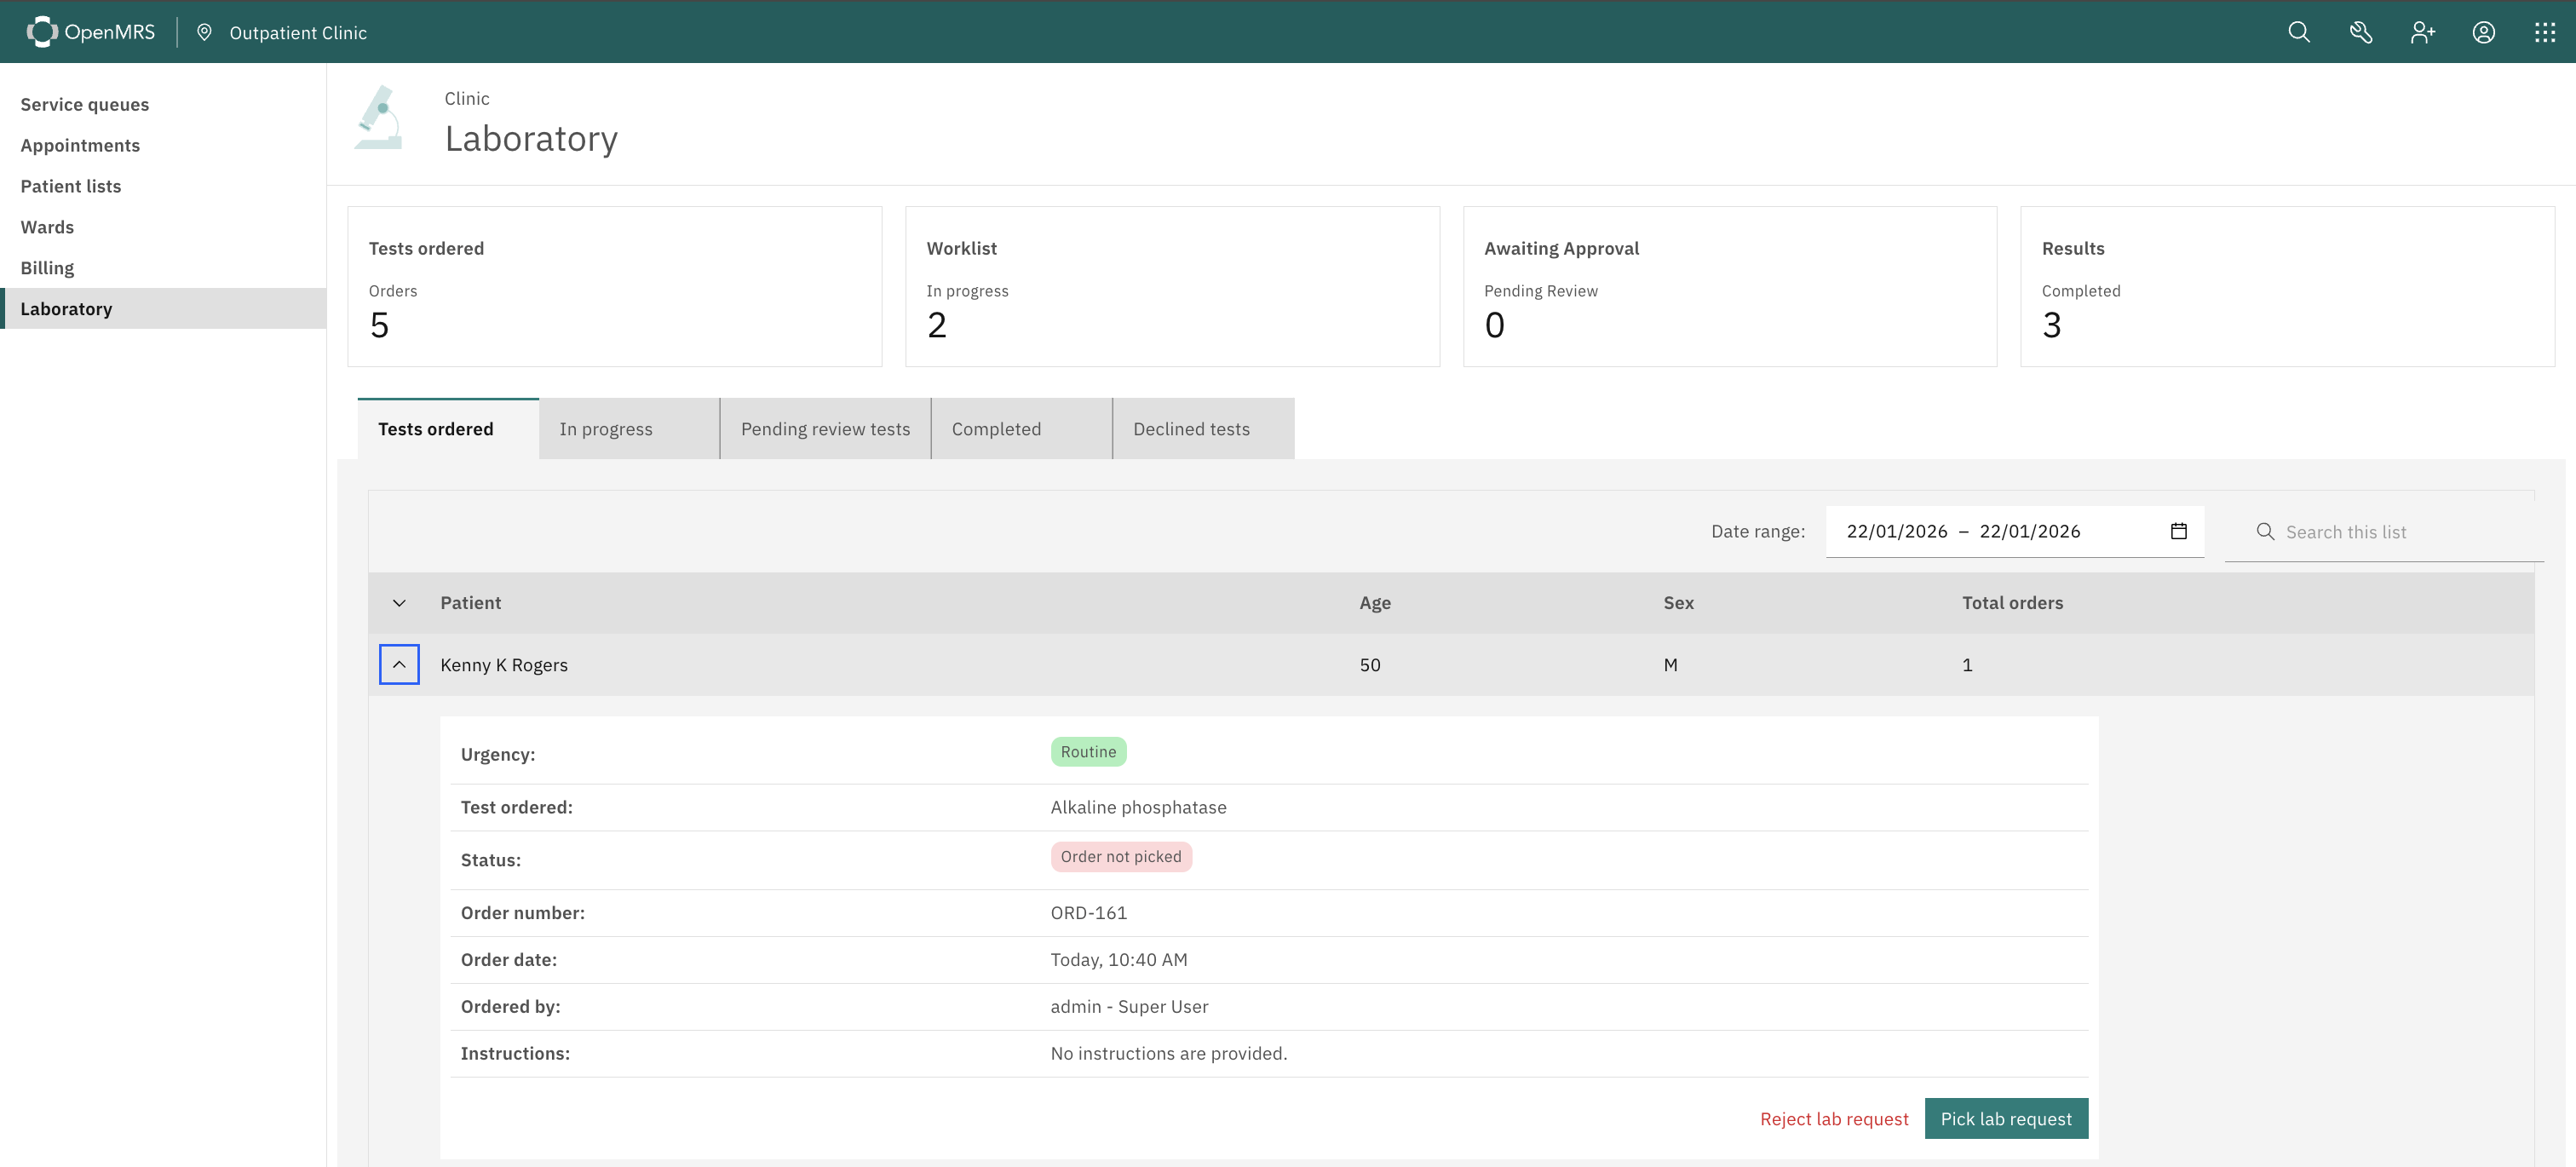Click the add patient icon
The height and width of the screenshot is (1167, 2576).
(x=2422, y=32)
